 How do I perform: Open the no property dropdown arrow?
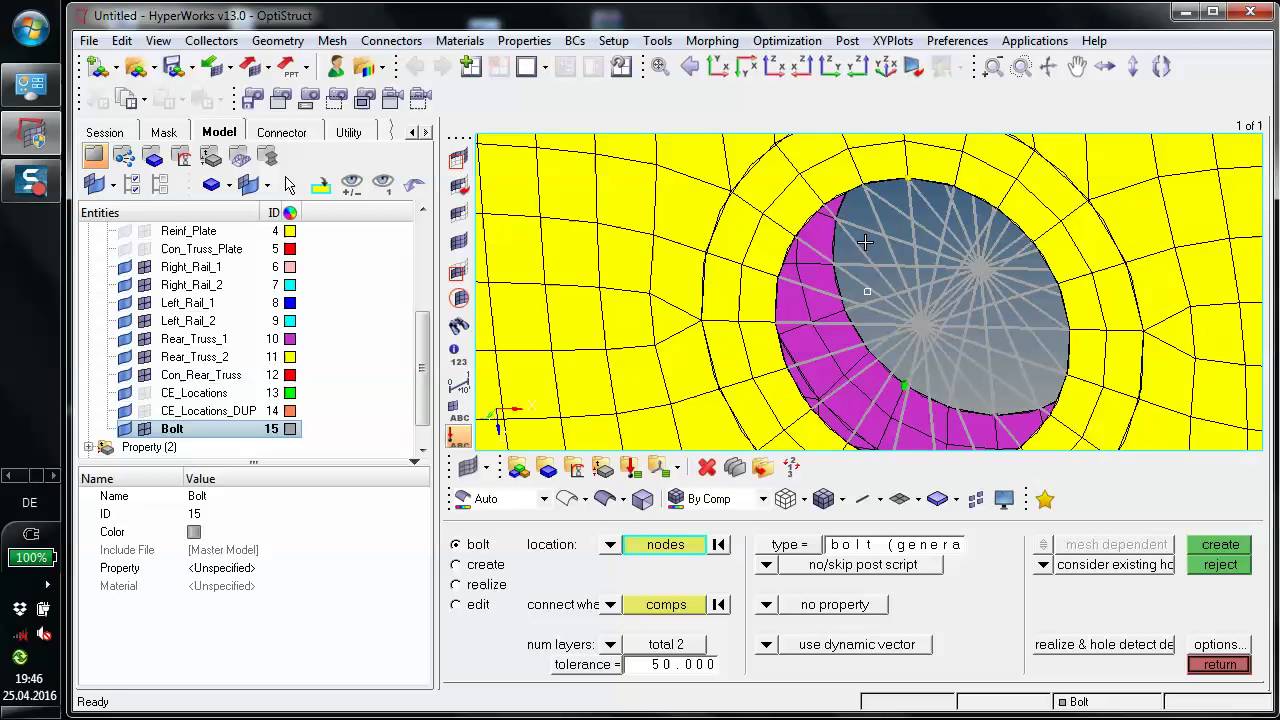pos(766,605)
